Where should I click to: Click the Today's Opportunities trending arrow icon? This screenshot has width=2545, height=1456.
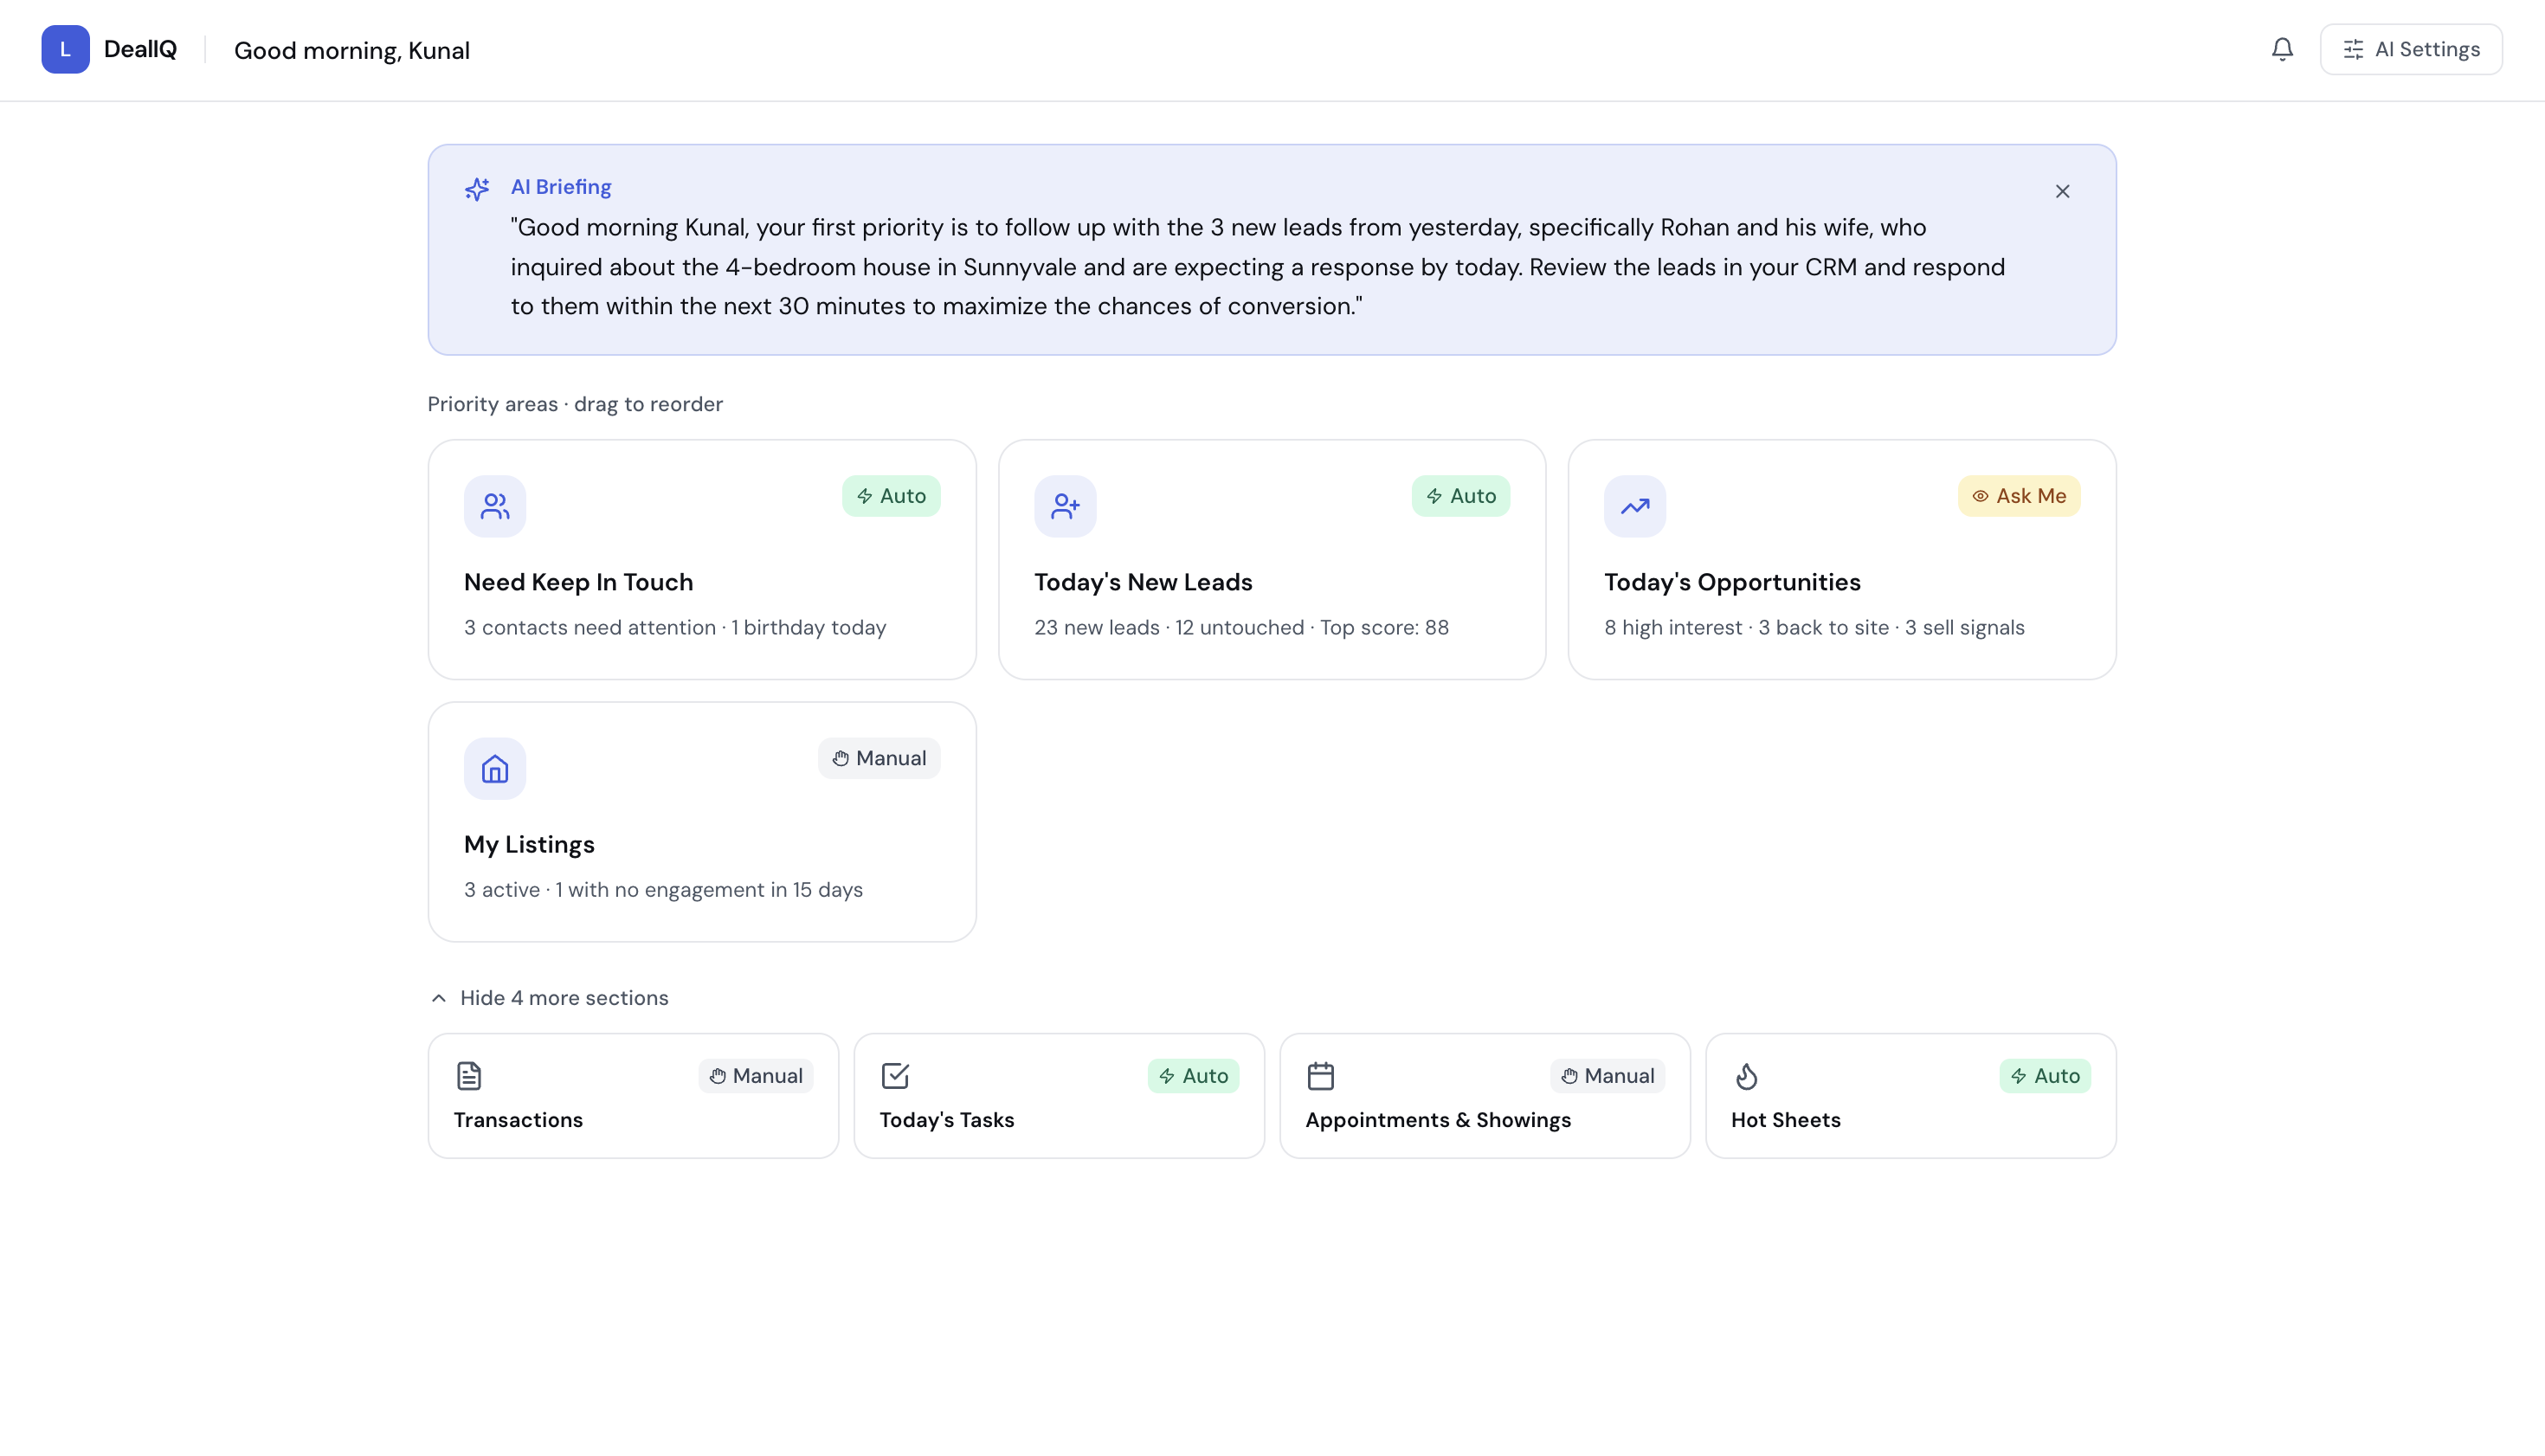point(1635,506)
